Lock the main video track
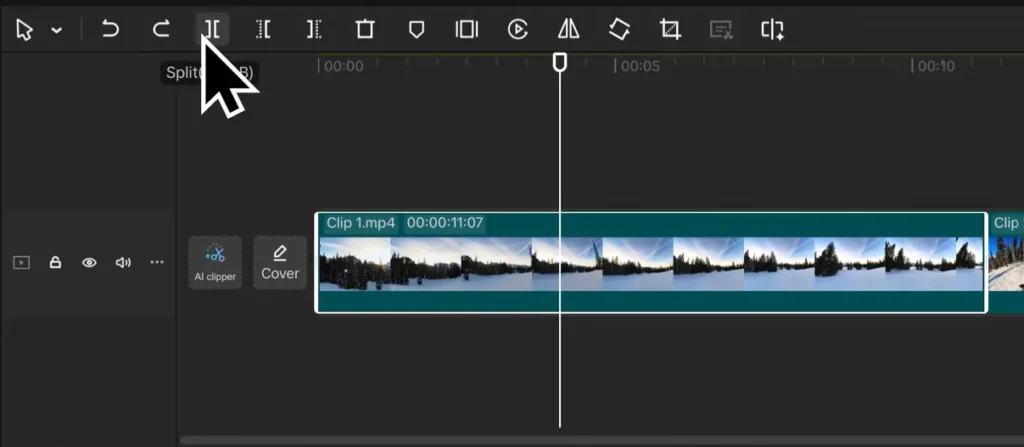This screenshot has height=447, width=1024. [x=56, y=263]
